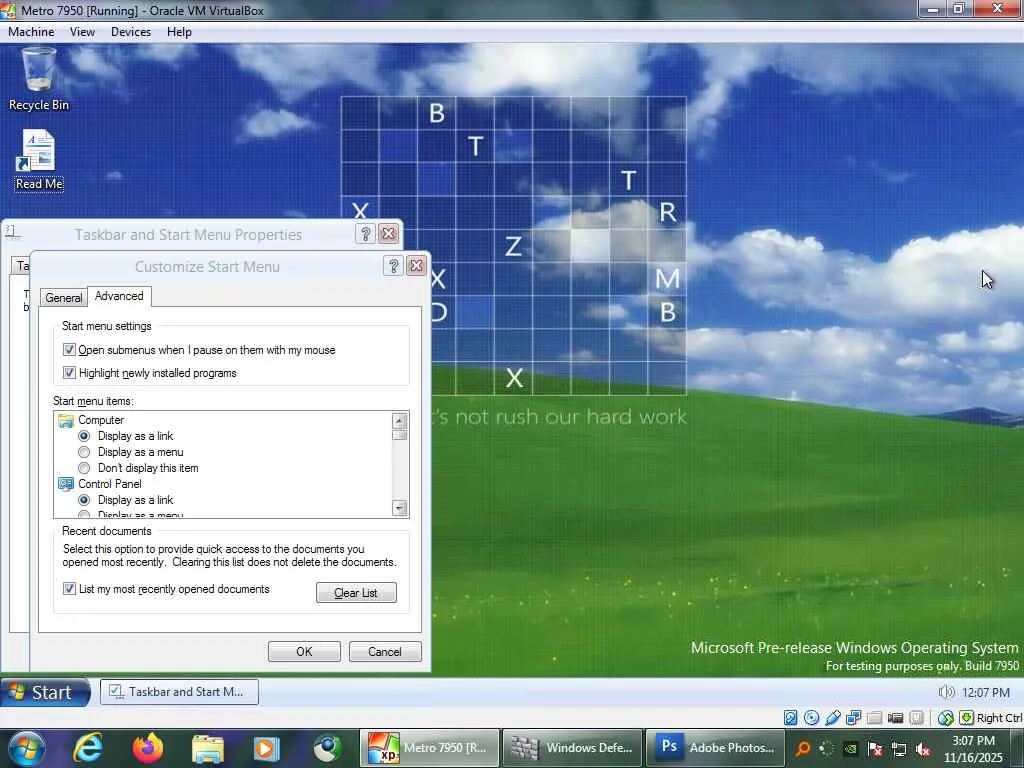This screenshot has height=768, width=1024.
Task: Click VirtualBox mouse integration status icon
Action: tap(945, 718)
